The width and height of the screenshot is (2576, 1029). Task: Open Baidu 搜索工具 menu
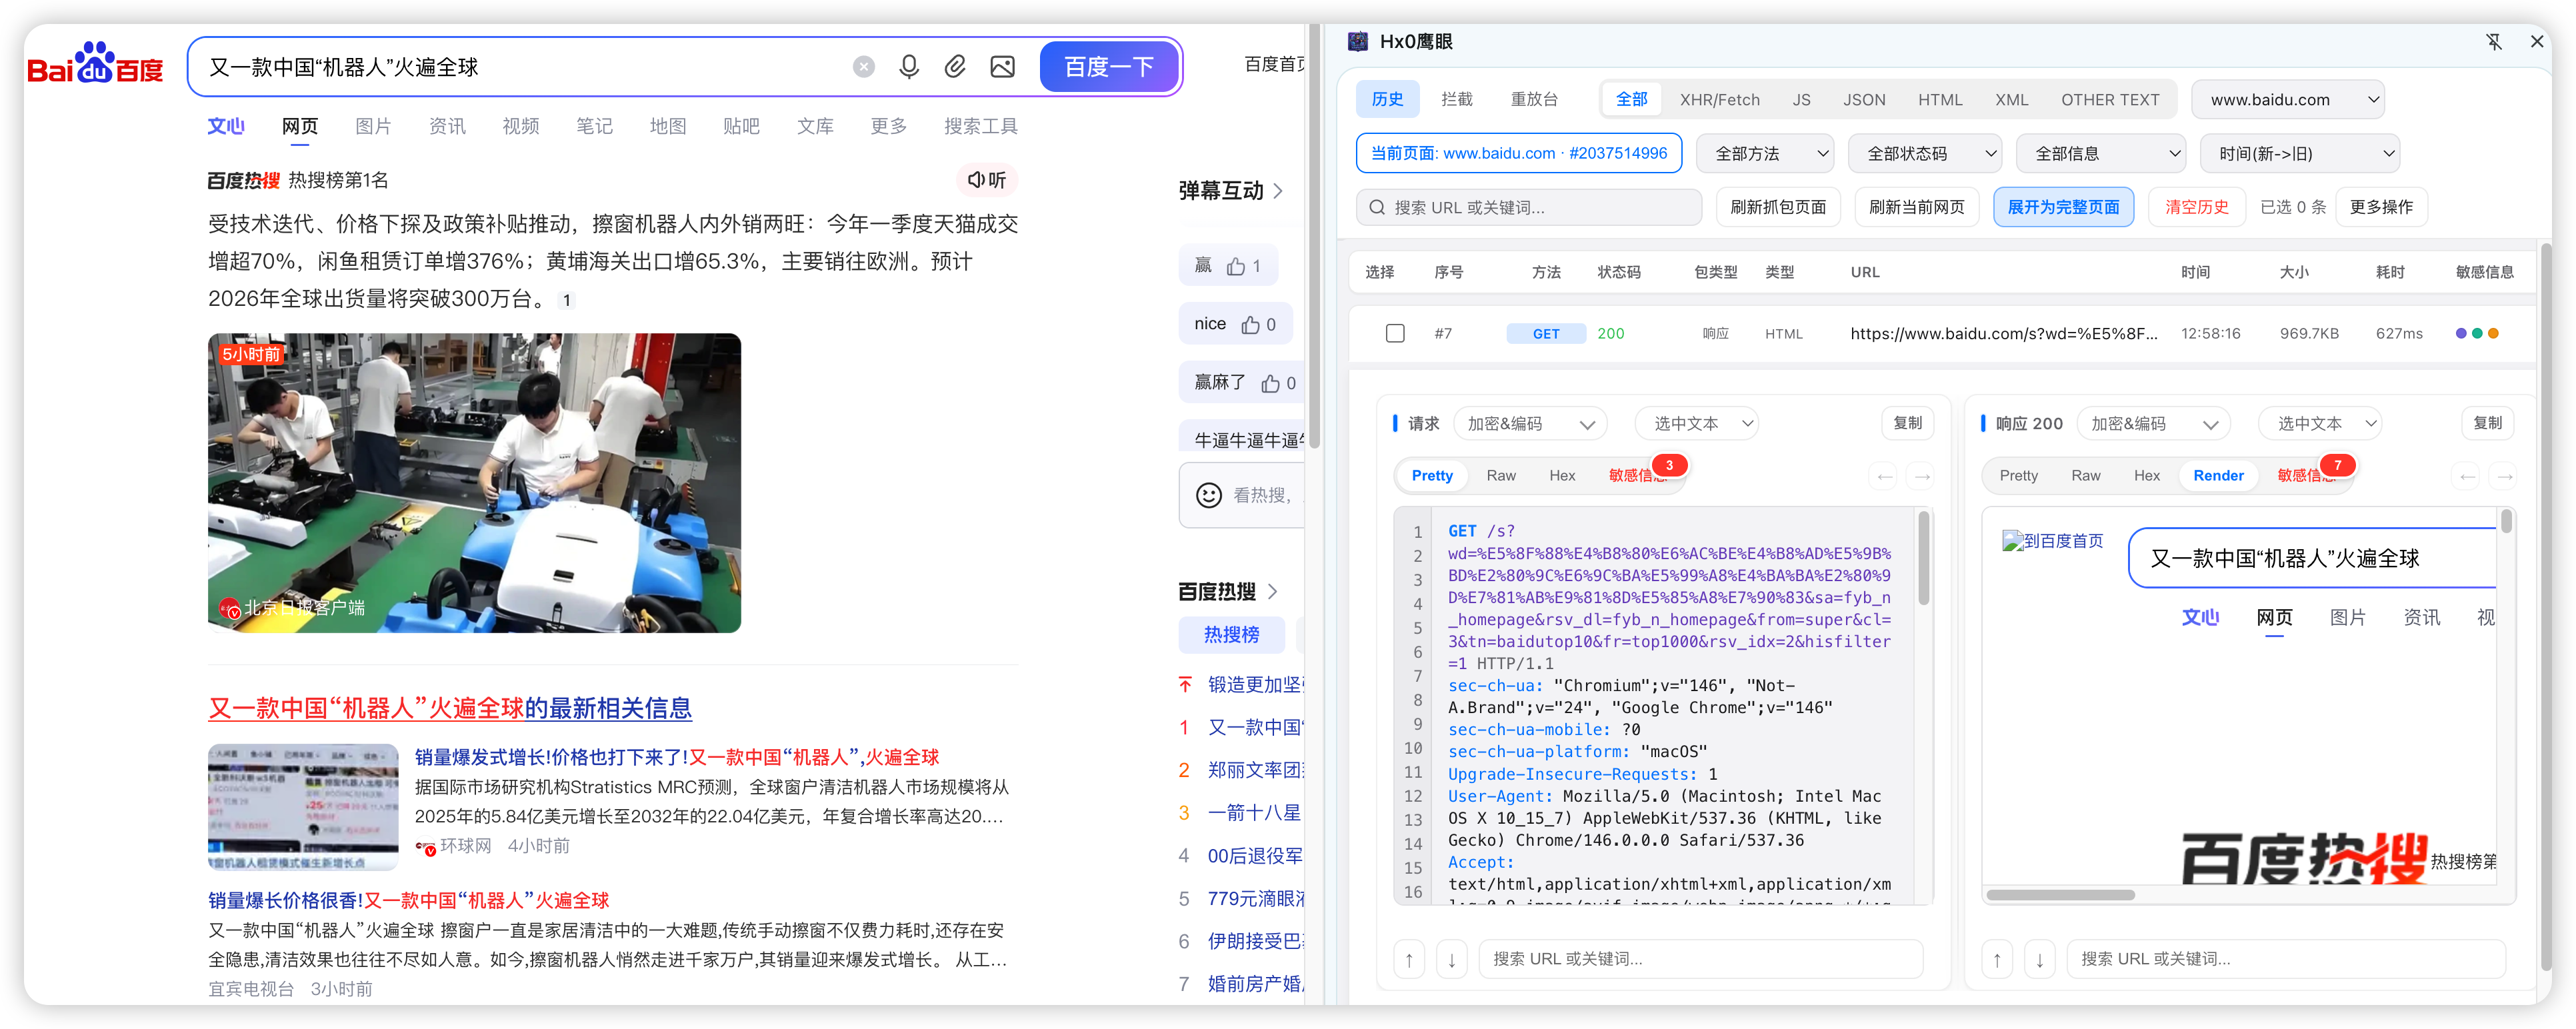coord(980,126)
